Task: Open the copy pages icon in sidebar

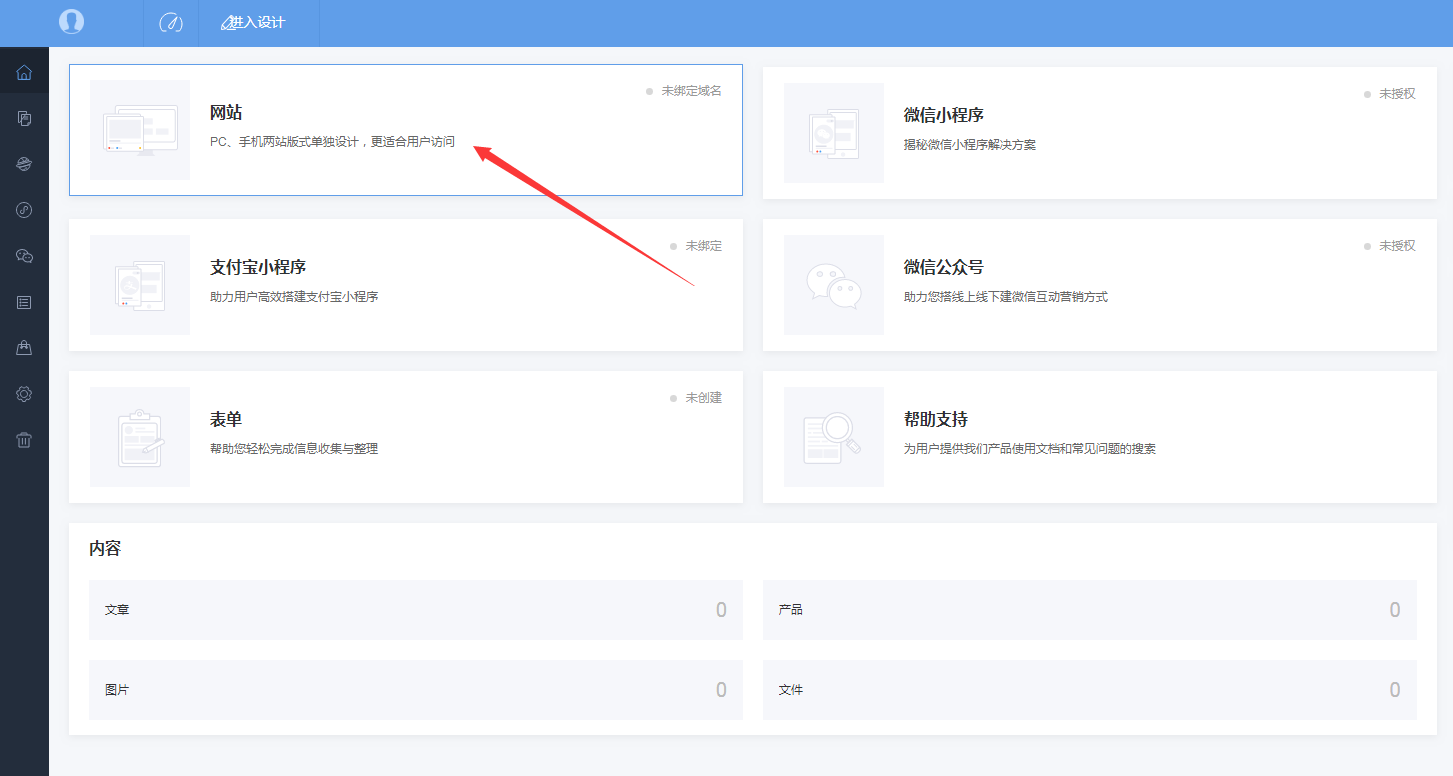Action: 24,119
